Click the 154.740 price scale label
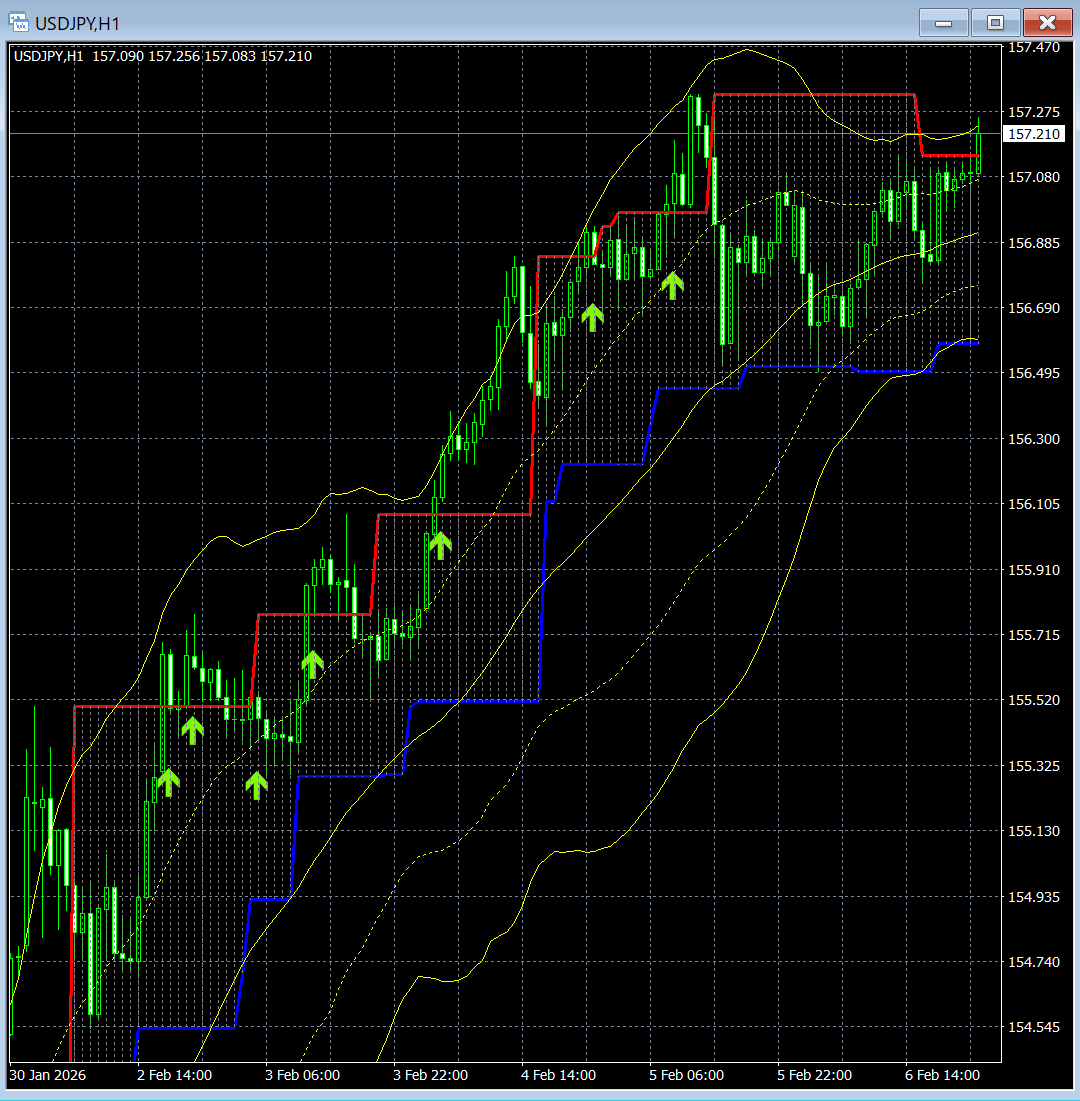 (1034, 962)
